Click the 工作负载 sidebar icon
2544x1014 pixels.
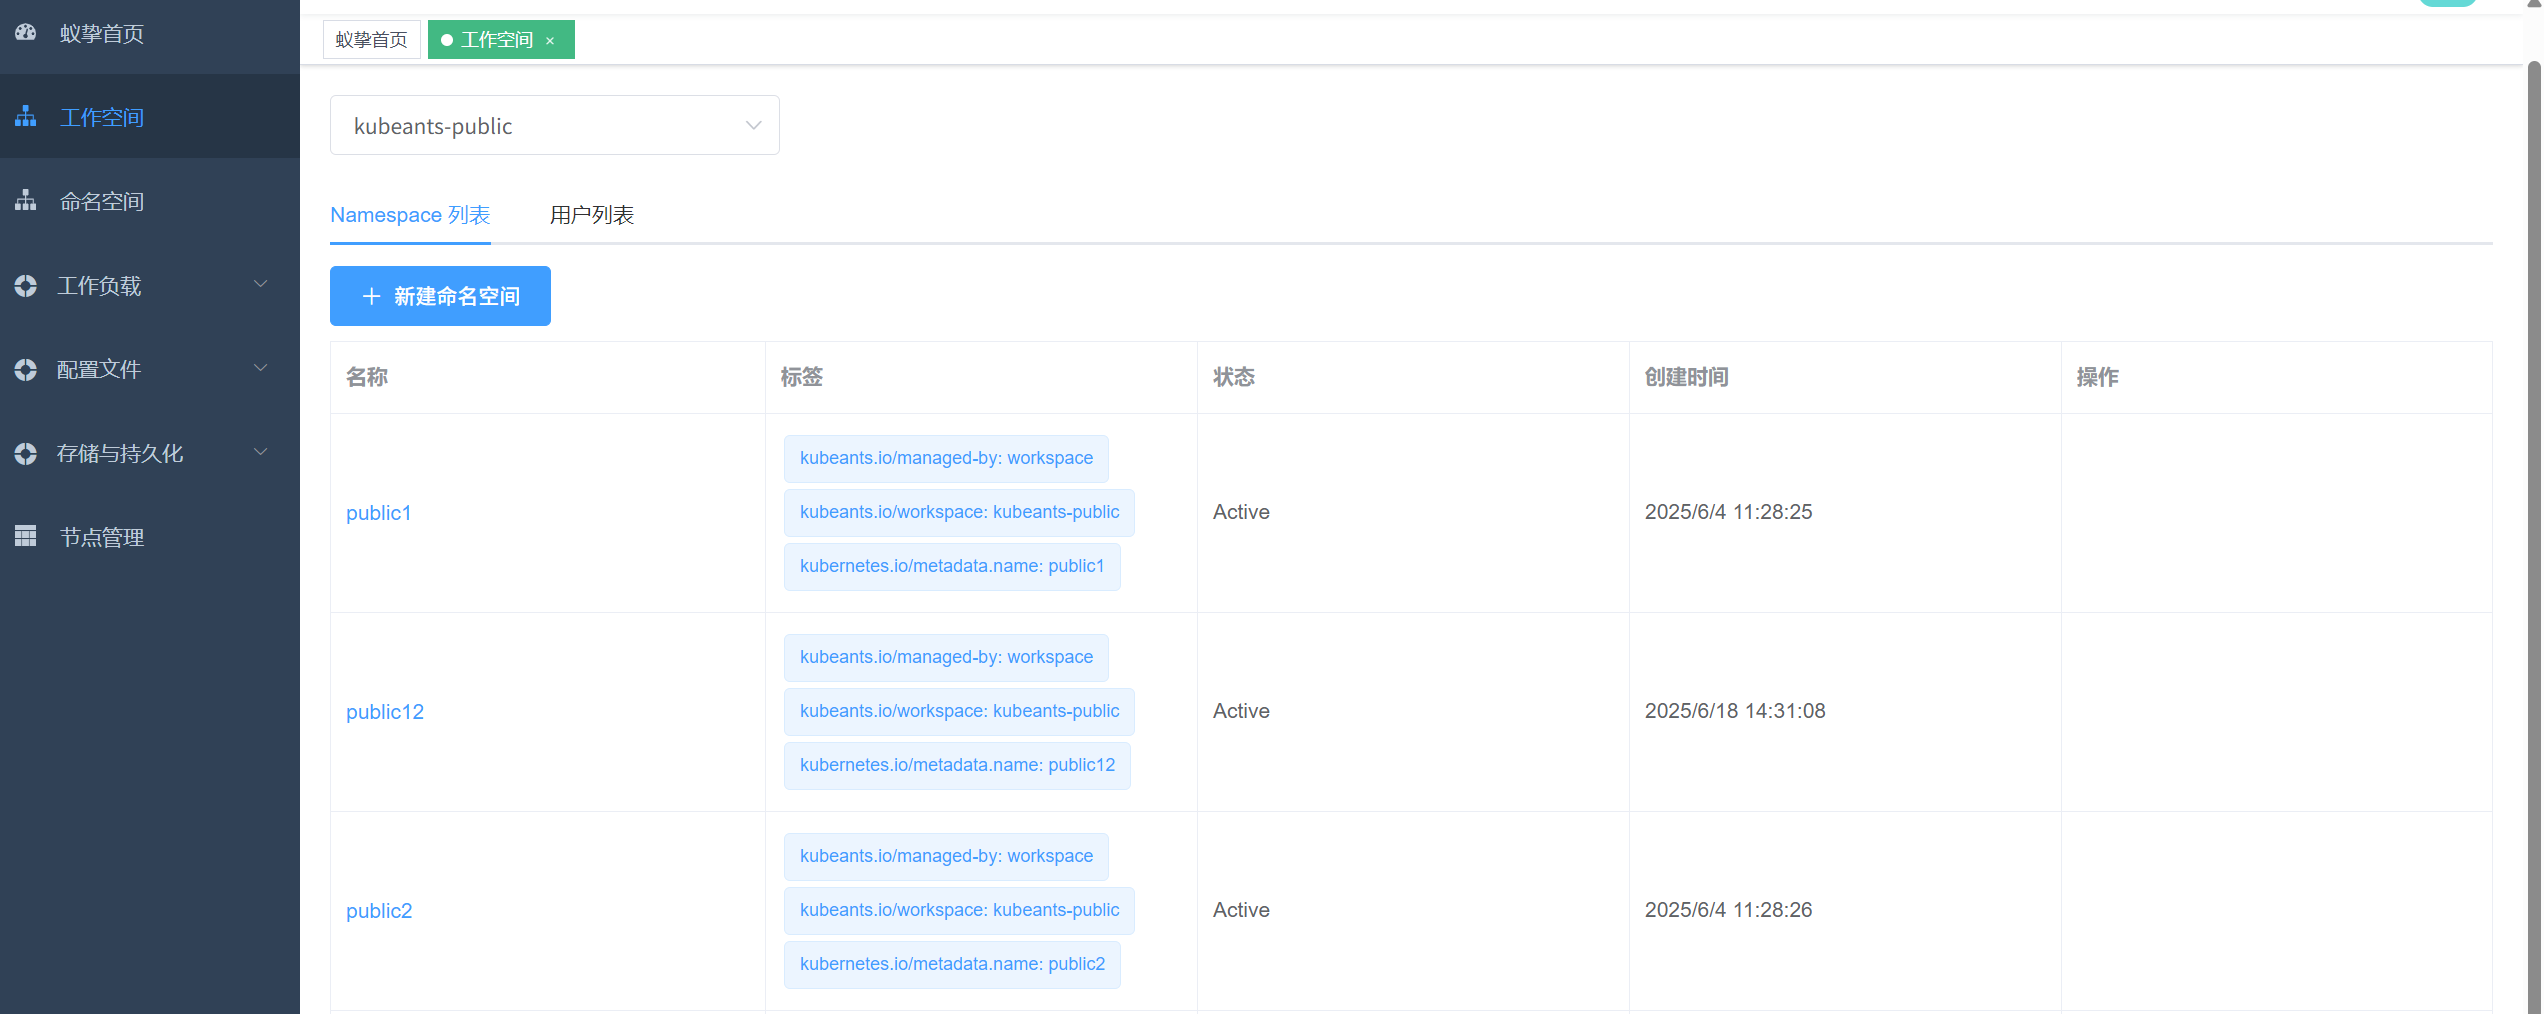[26, 286]
